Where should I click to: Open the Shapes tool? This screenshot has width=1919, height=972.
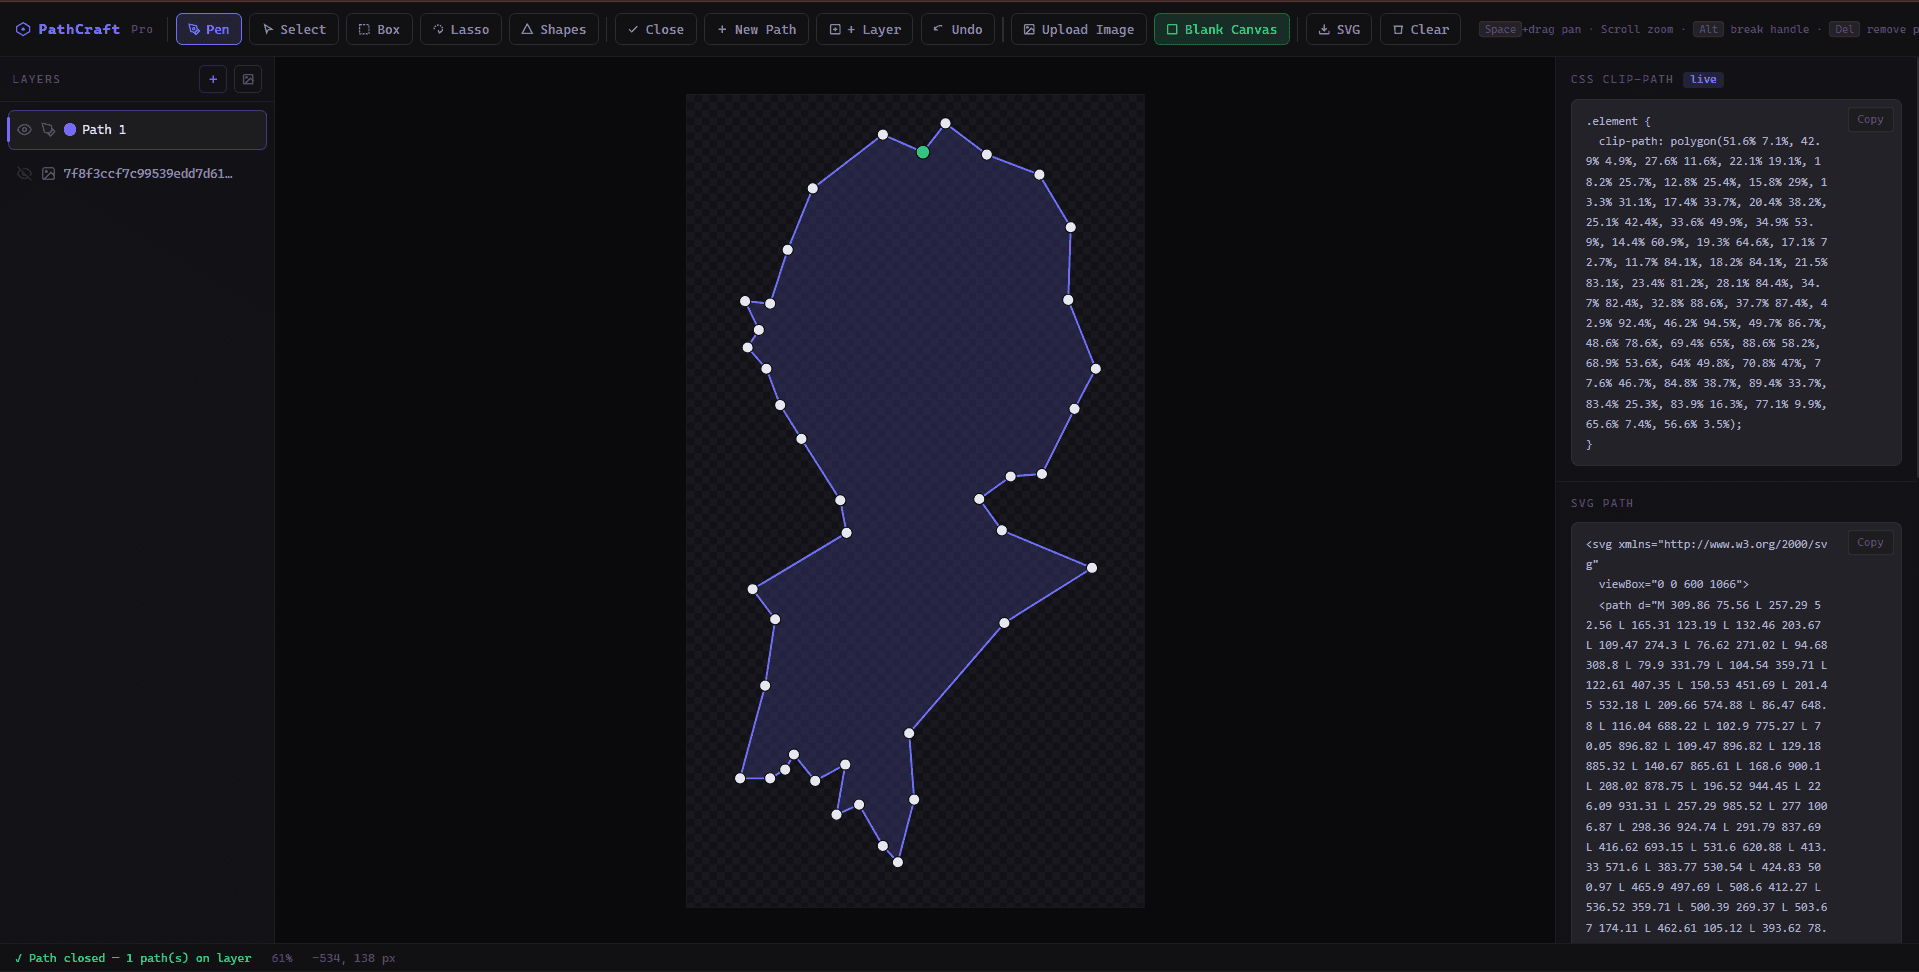554,29
